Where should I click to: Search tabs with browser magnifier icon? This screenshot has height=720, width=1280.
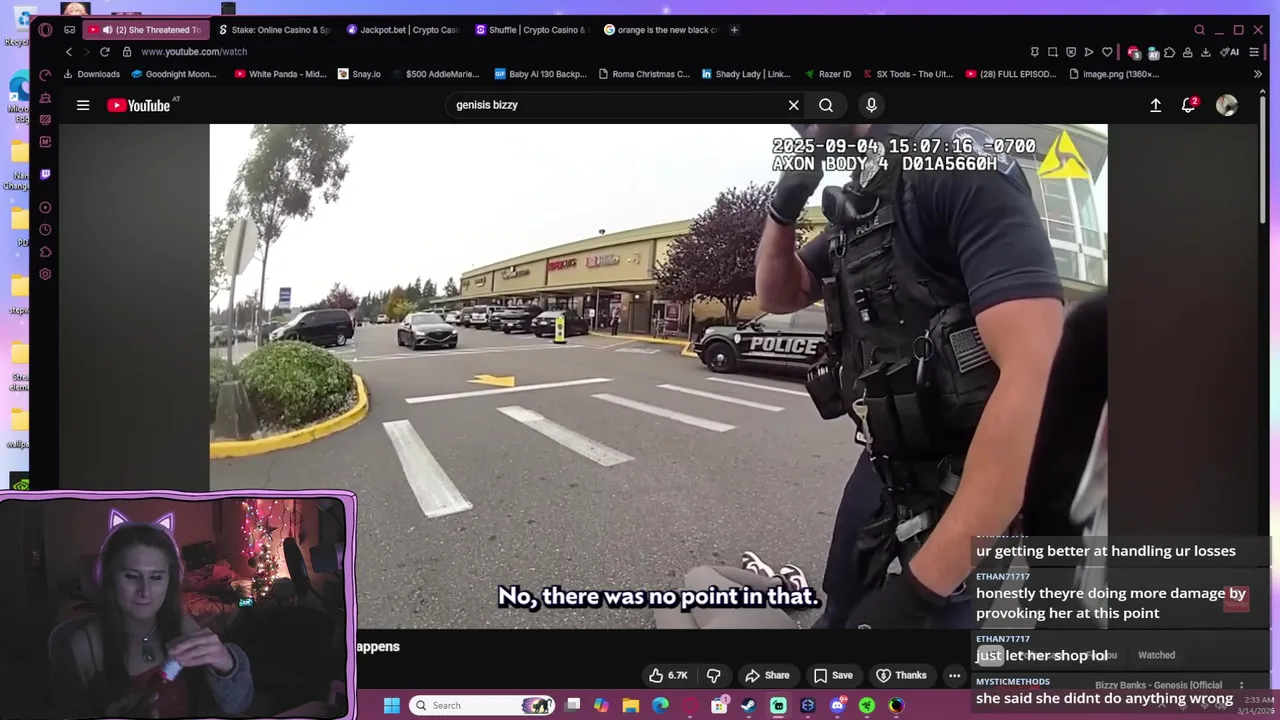1199,30
